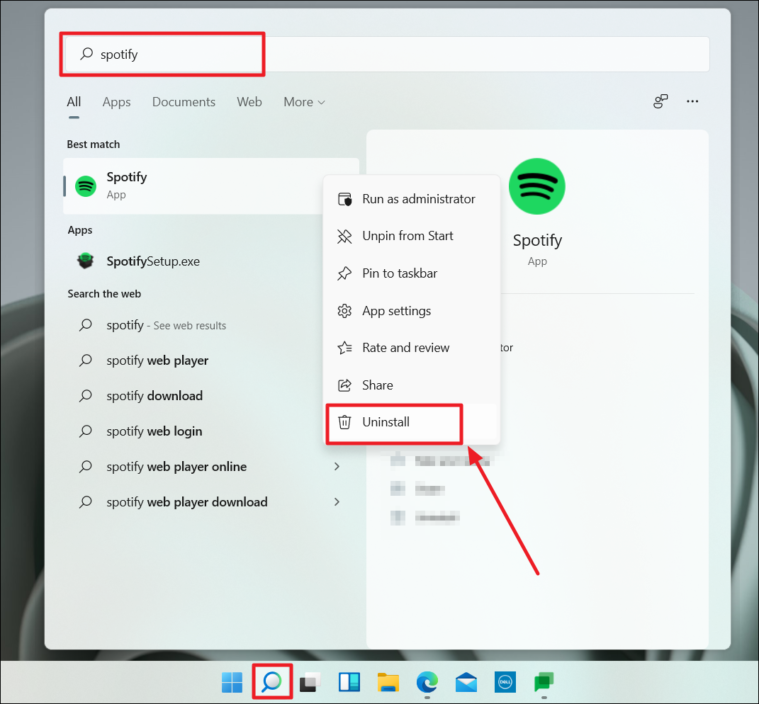The image size is (759, 704).
Task: Click the large Spotify logo in the preview pane
Action: [537, 186]
